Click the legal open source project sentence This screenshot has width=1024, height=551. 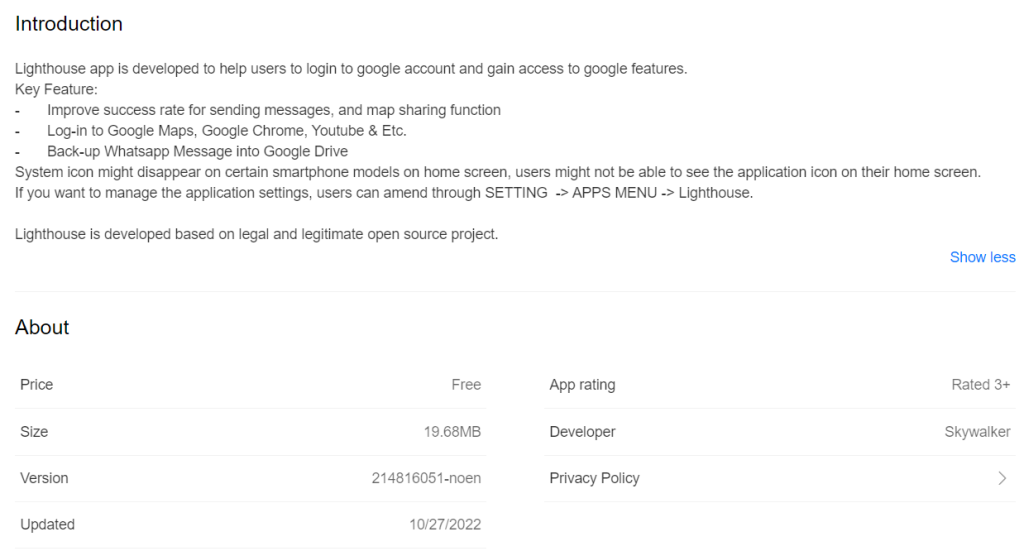(x=256, y=234)
